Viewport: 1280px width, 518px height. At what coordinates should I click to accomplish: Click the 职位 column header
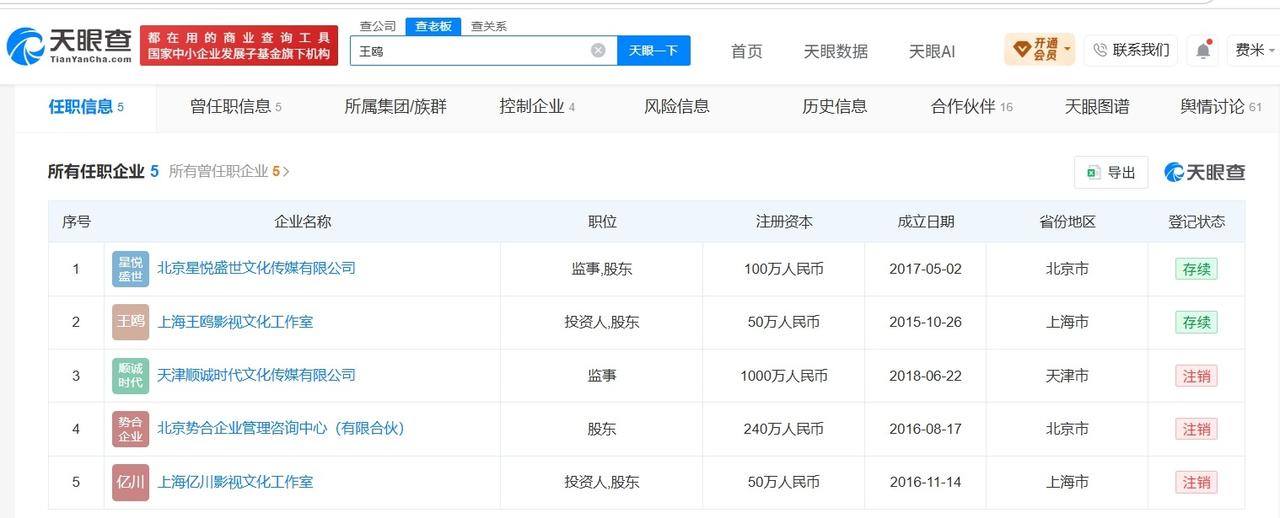[602, 222]
